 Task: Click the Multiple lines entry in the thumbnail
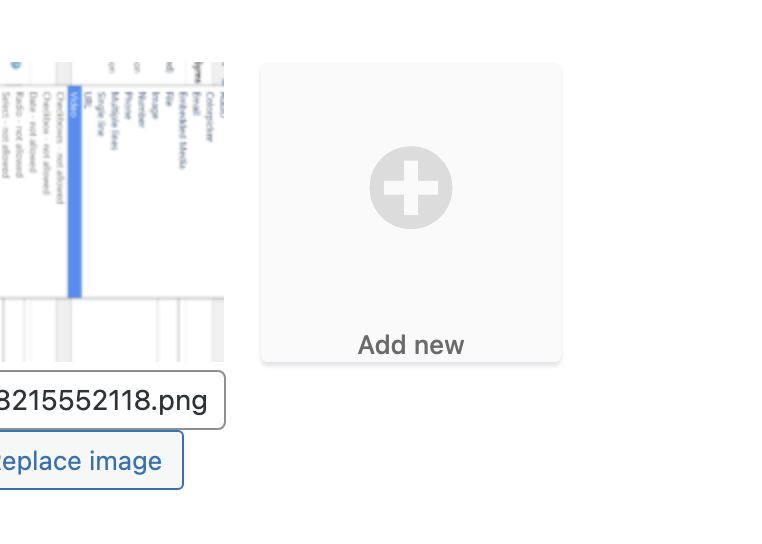(115, 121)
